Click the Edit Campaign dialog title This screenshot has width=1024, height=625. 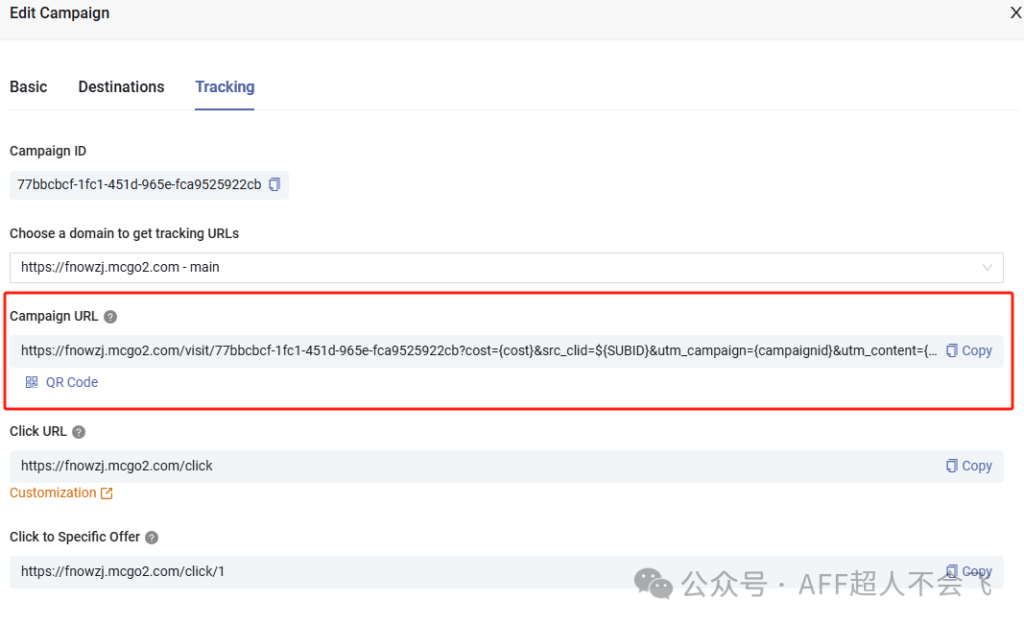tap(60, 14)
